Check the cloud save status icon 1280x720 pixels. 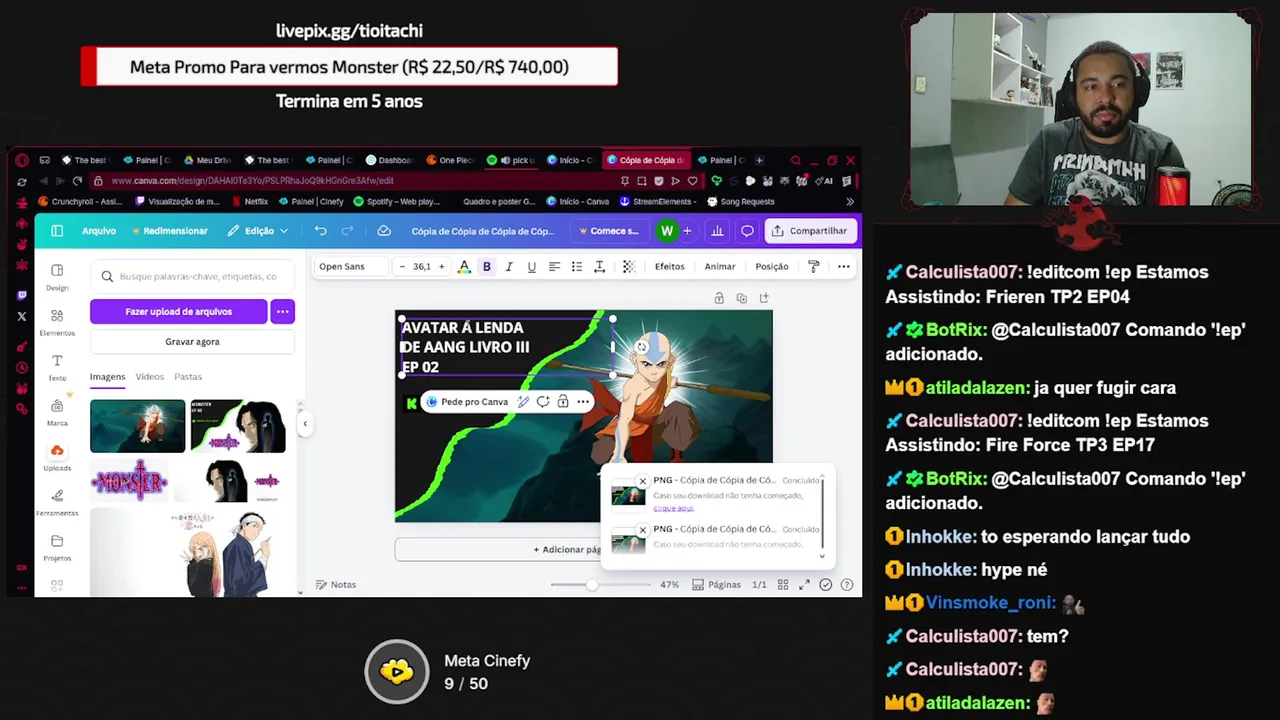pos(384,231)
